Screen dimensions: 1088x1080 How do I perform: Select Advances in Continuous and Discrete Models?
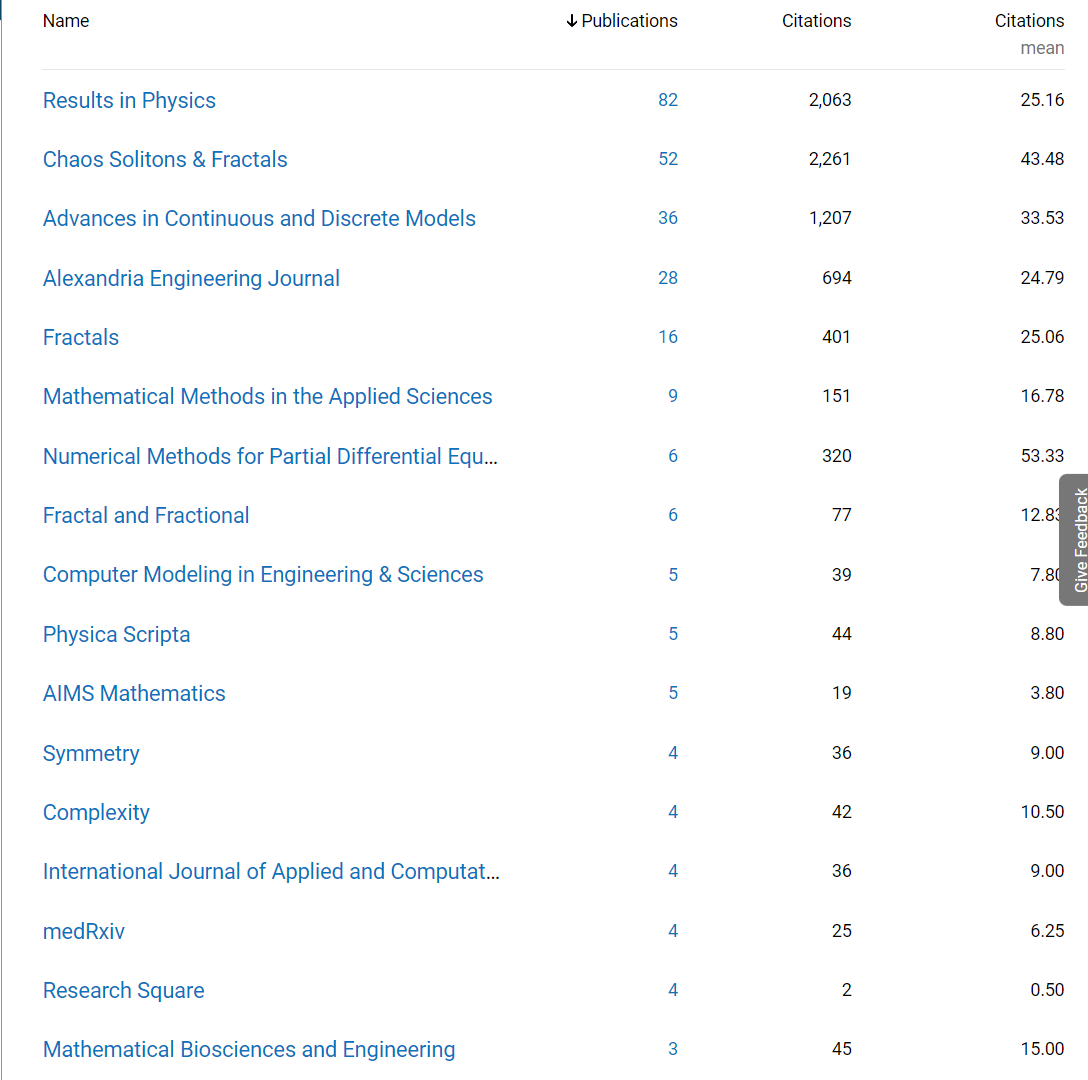click(259, 218)
